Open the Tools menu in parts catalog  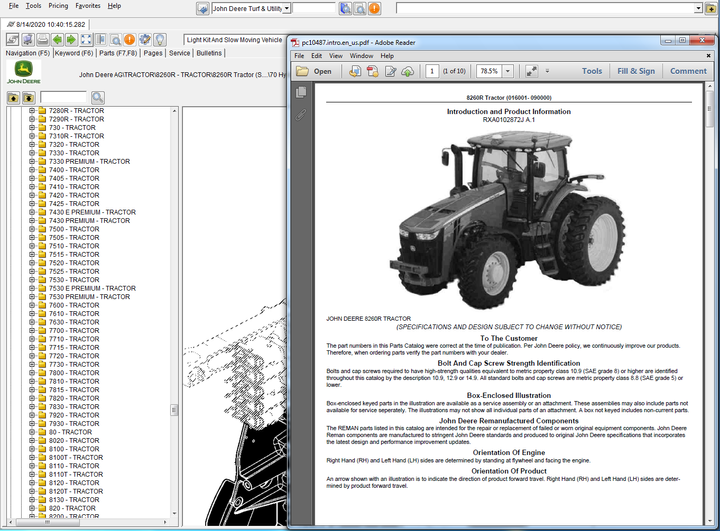[x=33, y=6]
